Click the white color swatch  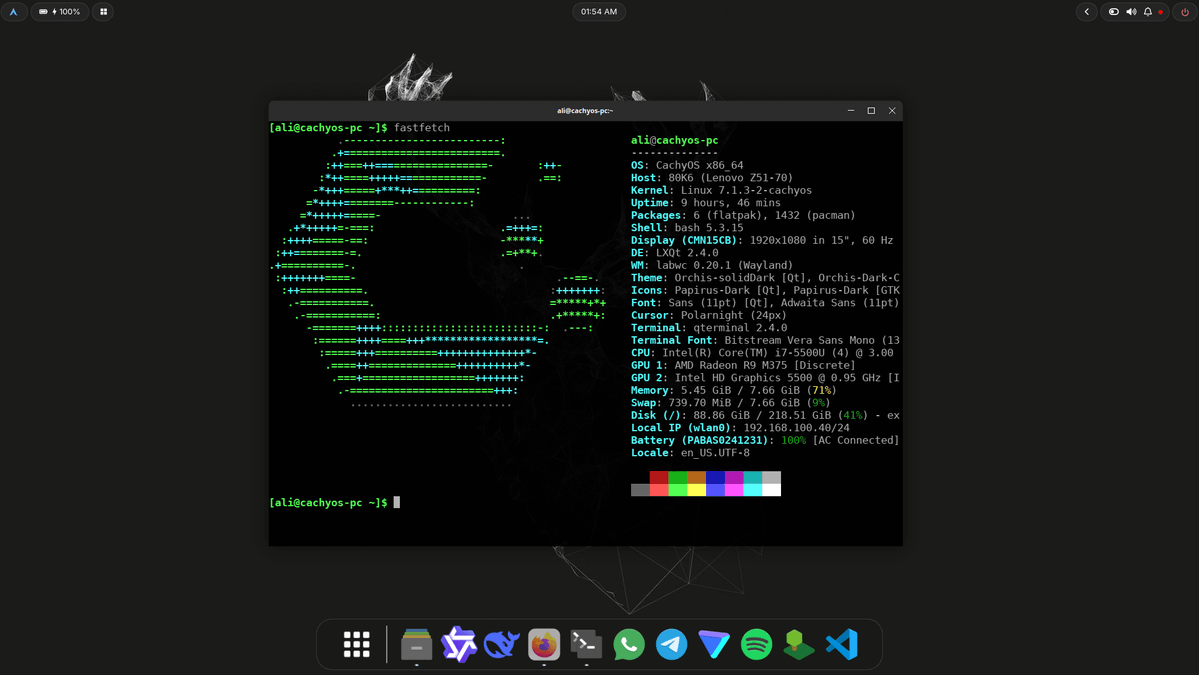point(772,490)
